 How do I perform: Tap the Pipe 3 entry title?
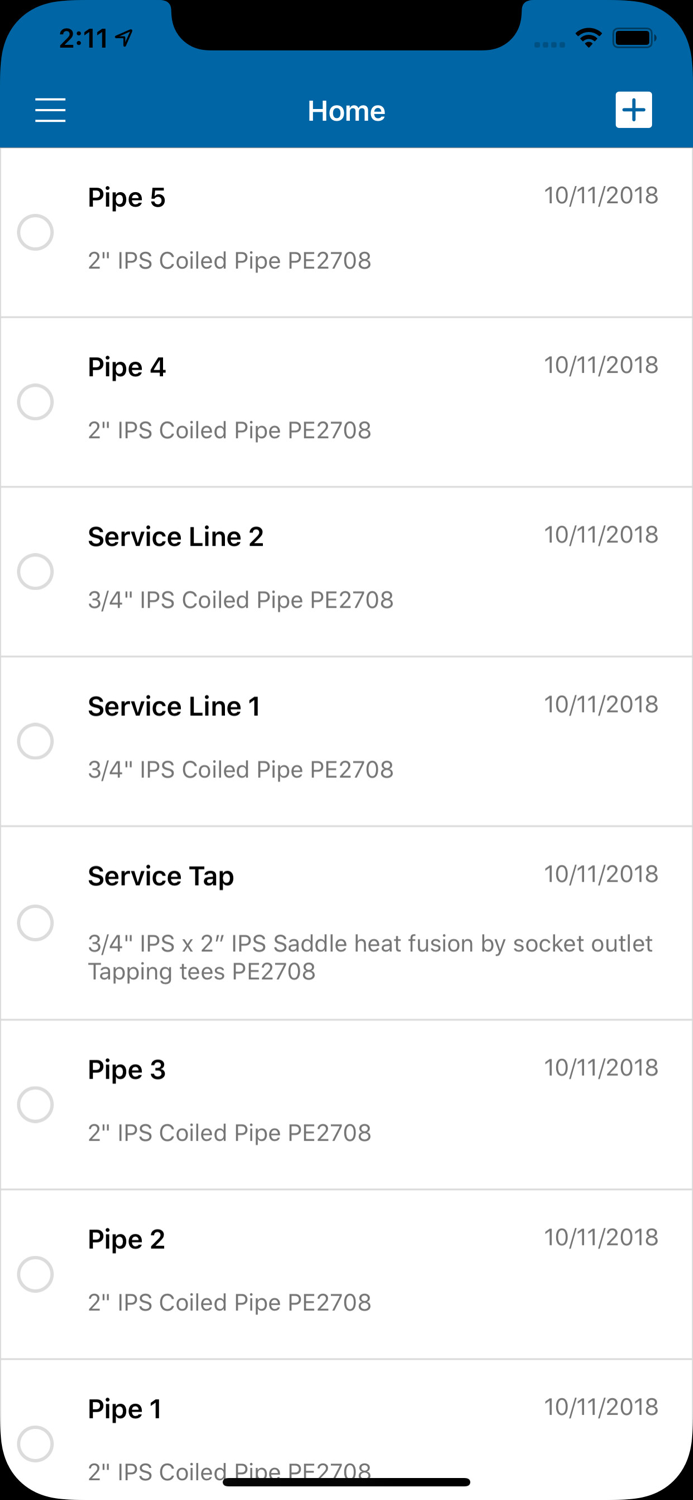point(127,1070)
